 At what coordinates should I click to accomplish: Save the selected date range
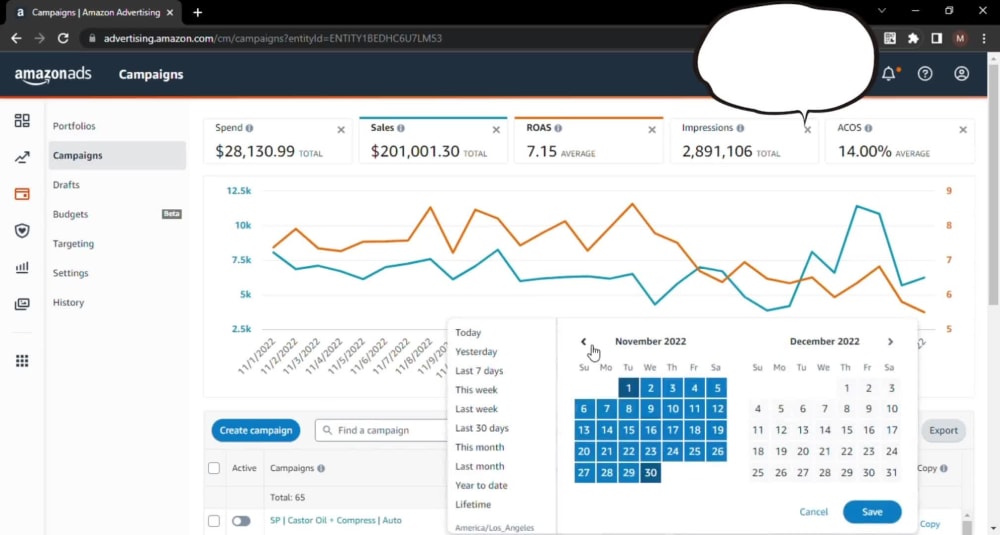click(x=872, y=512)
